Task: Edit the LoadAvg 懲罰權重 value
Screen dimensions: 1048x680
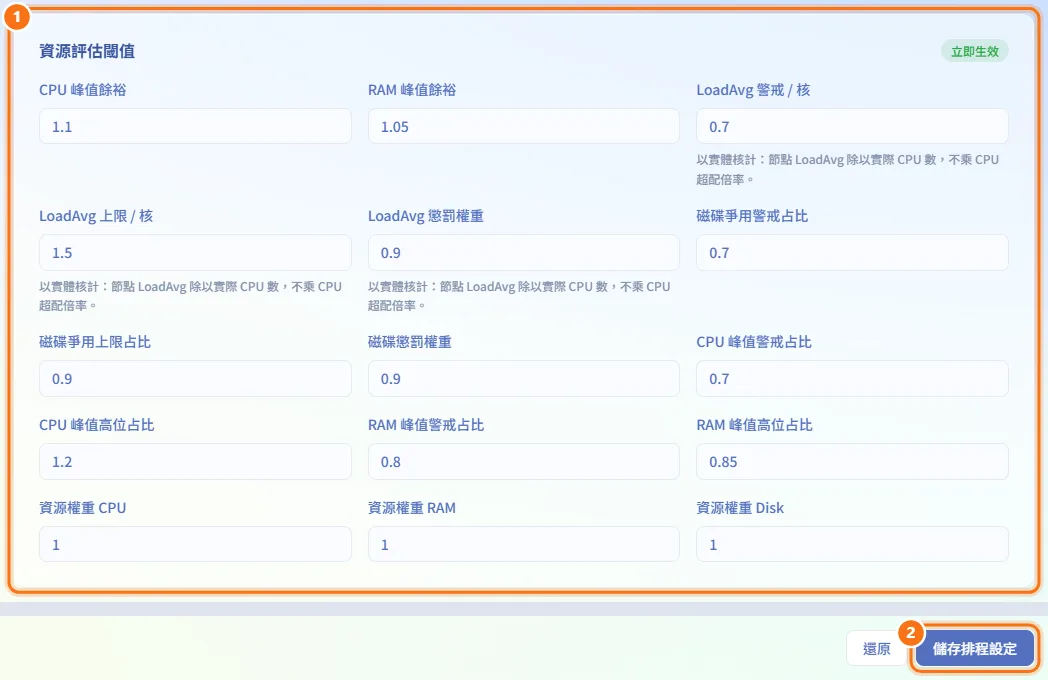Action: [x=523, y=253]
